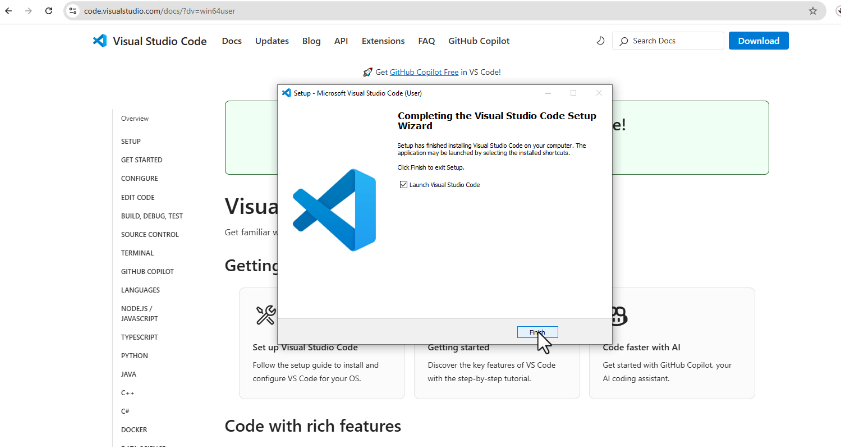Expand LANGUAGES section in sidebar

point(141,290)
